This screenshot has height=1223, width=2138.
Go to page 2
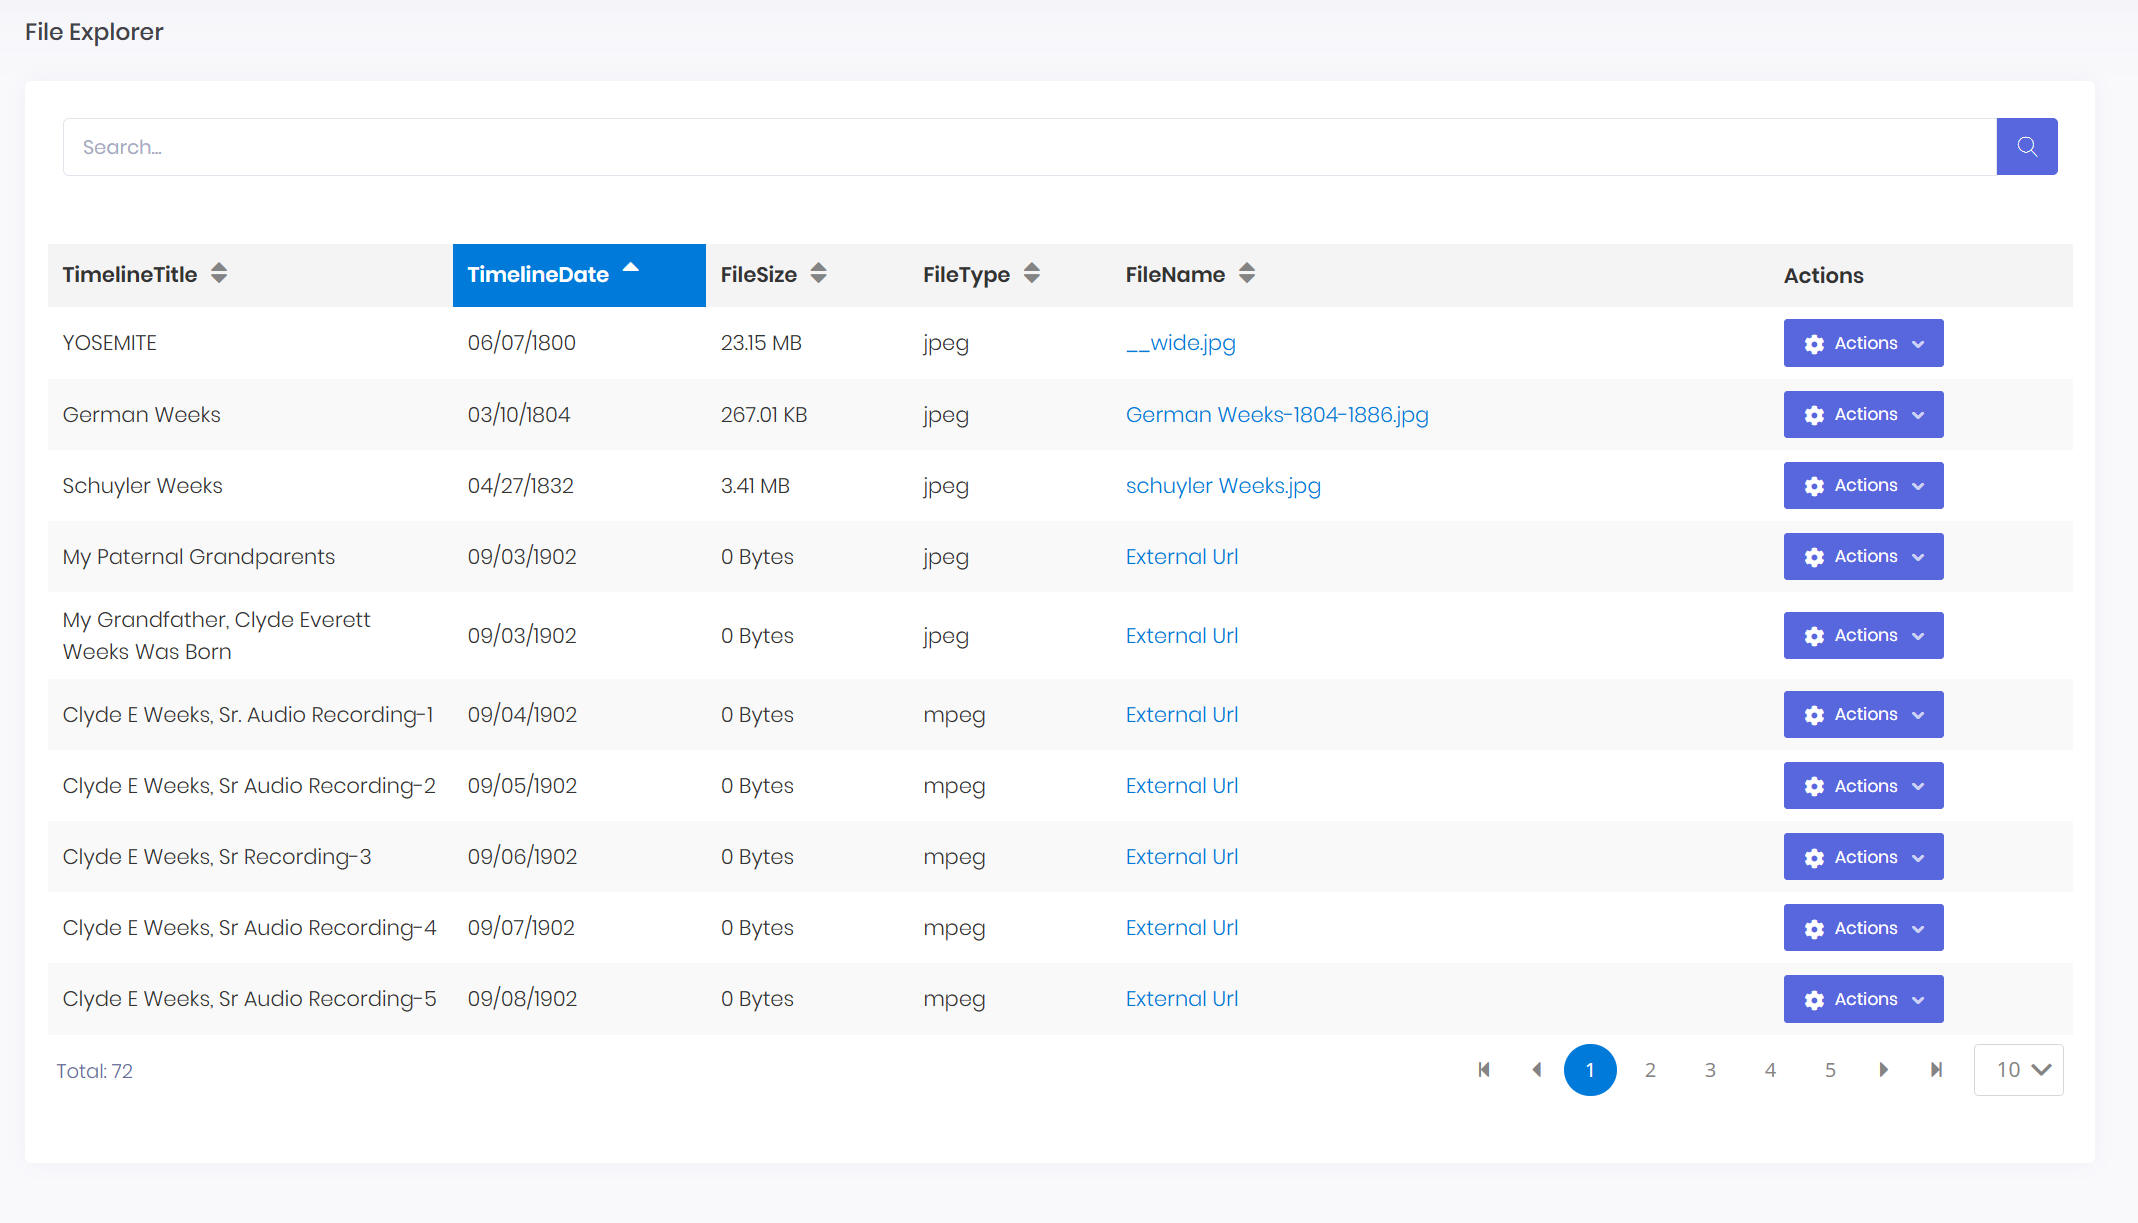pyautogui.click(x=1650, y=1070)
